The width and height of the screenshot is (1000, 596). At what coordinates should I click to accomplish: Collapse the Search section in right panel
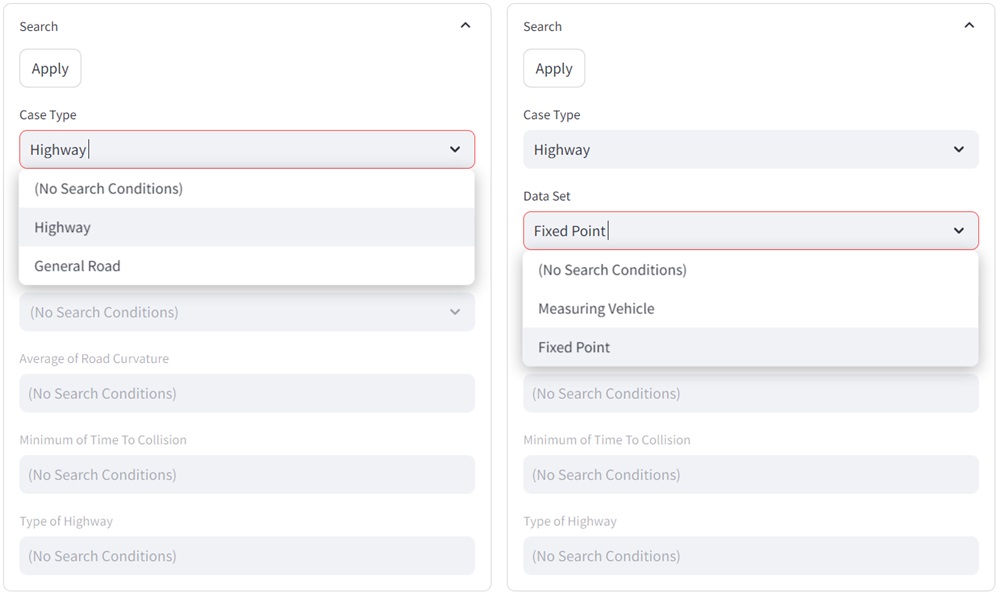(968, 26)
